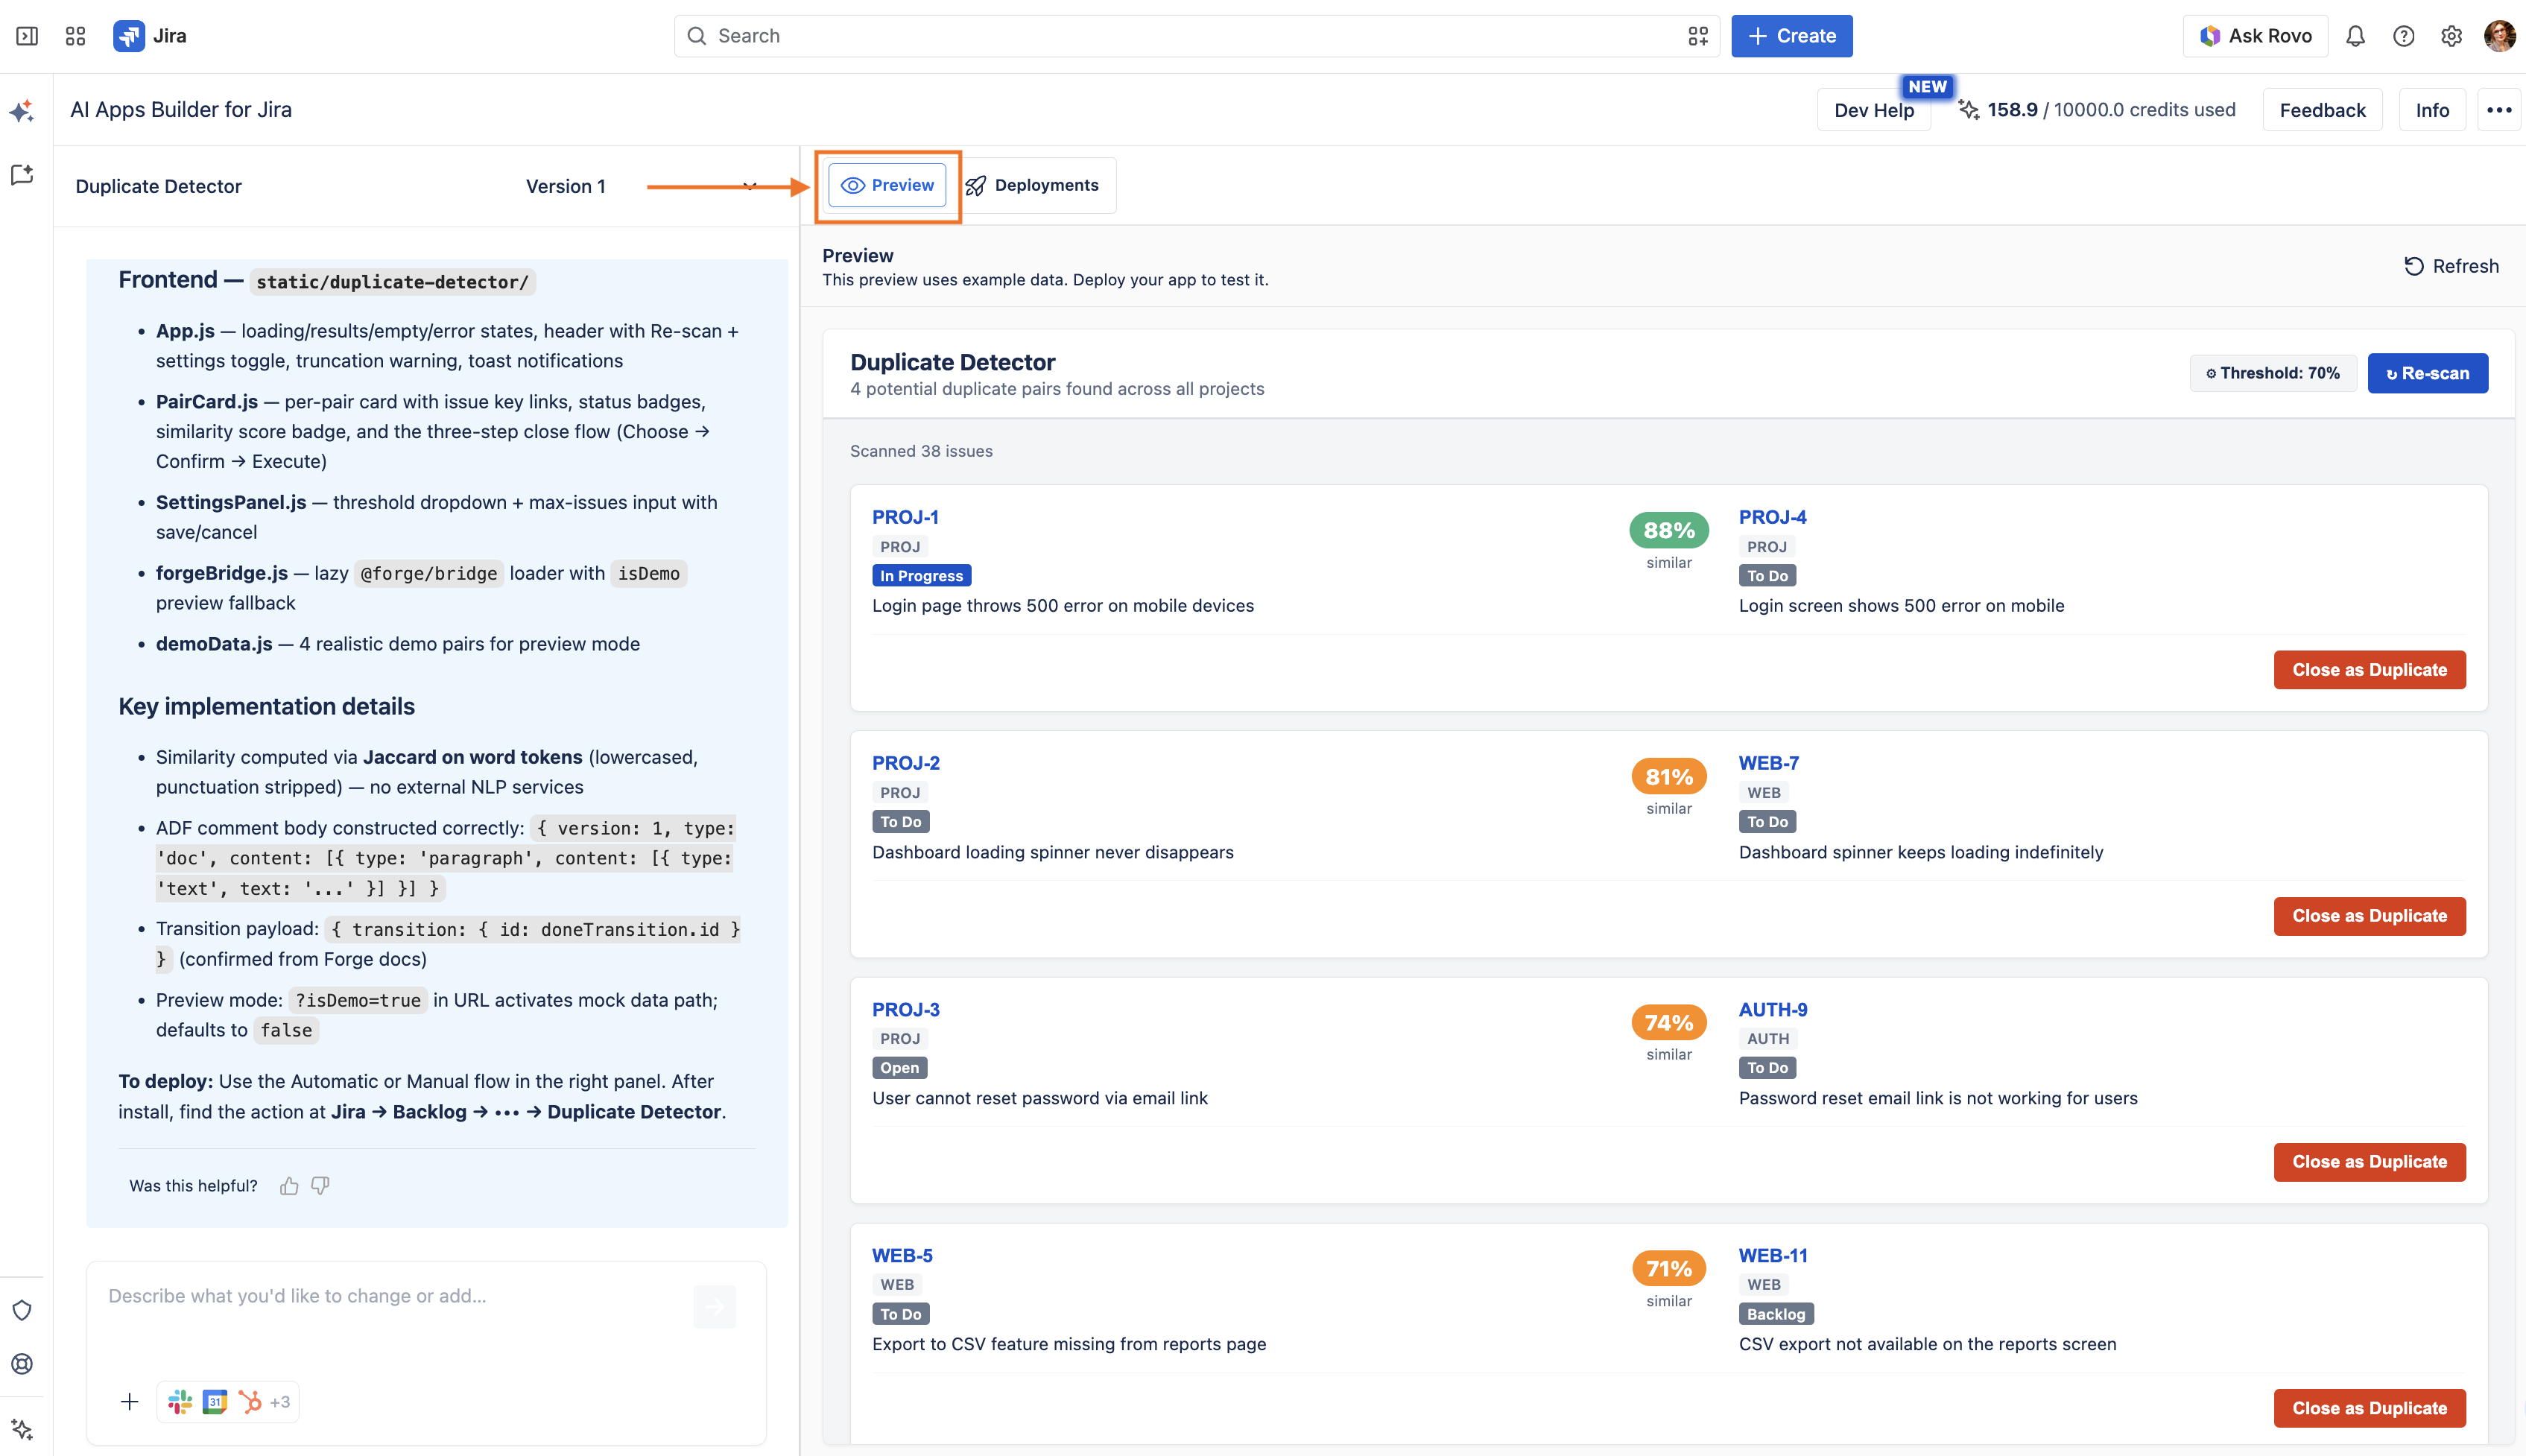The image size is (2526, 1456).
Task: Open the new chat icon in left sidebar
Action: (x=22, y=175)
